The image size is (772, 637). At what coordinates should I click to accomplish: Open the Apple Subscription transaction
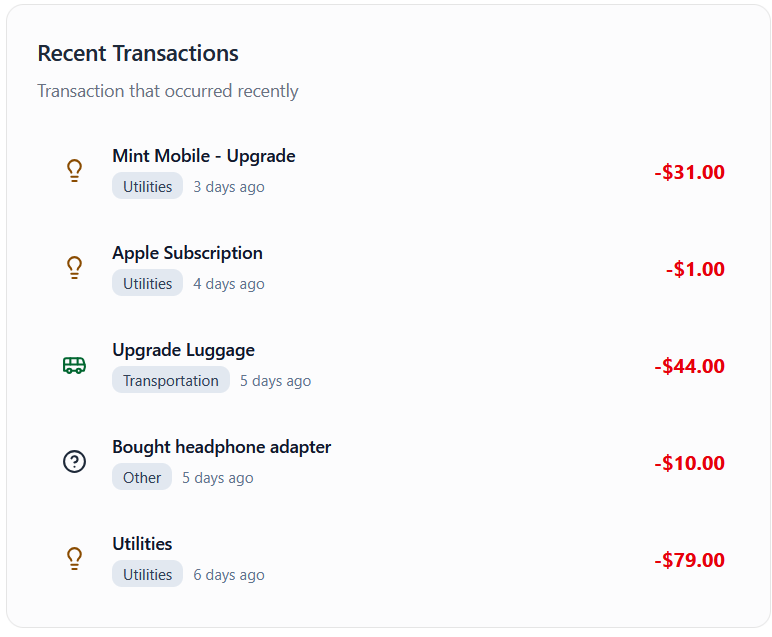tap(187, 253)
